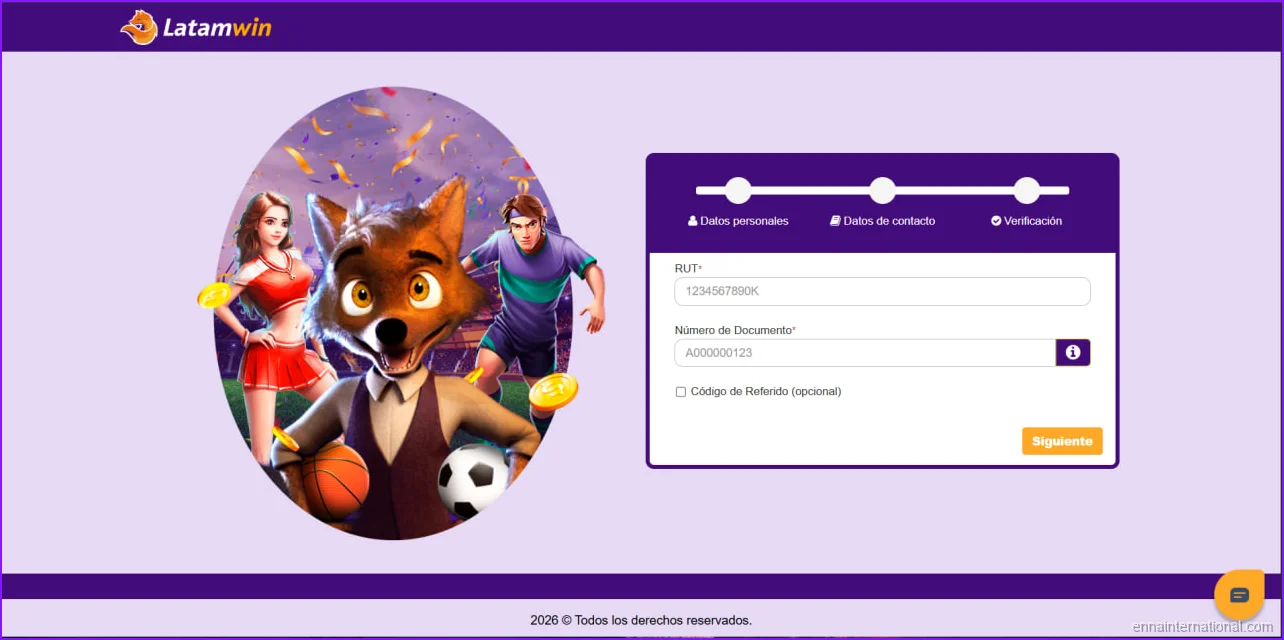Select the Datos personales step circle
The image size is (1284, 640).
[738, 190]
